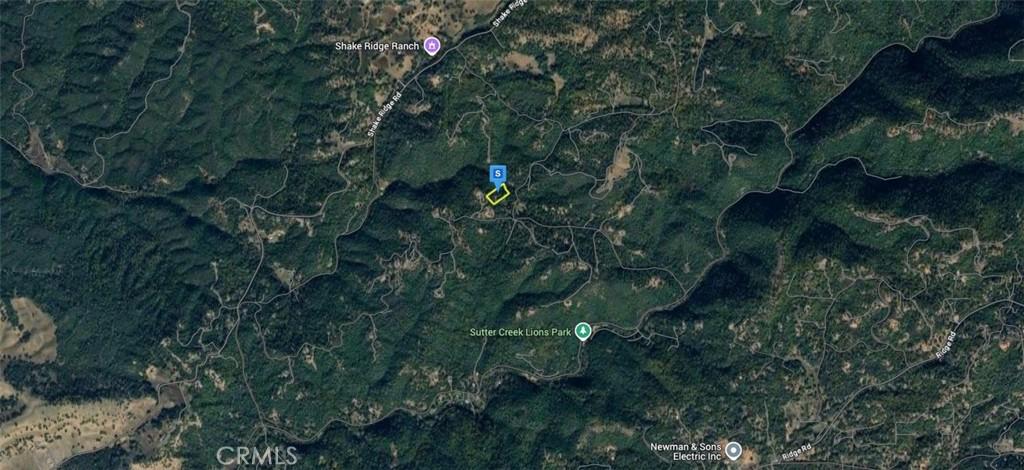Click the CRMLS watermark

[x=257, y=455]
